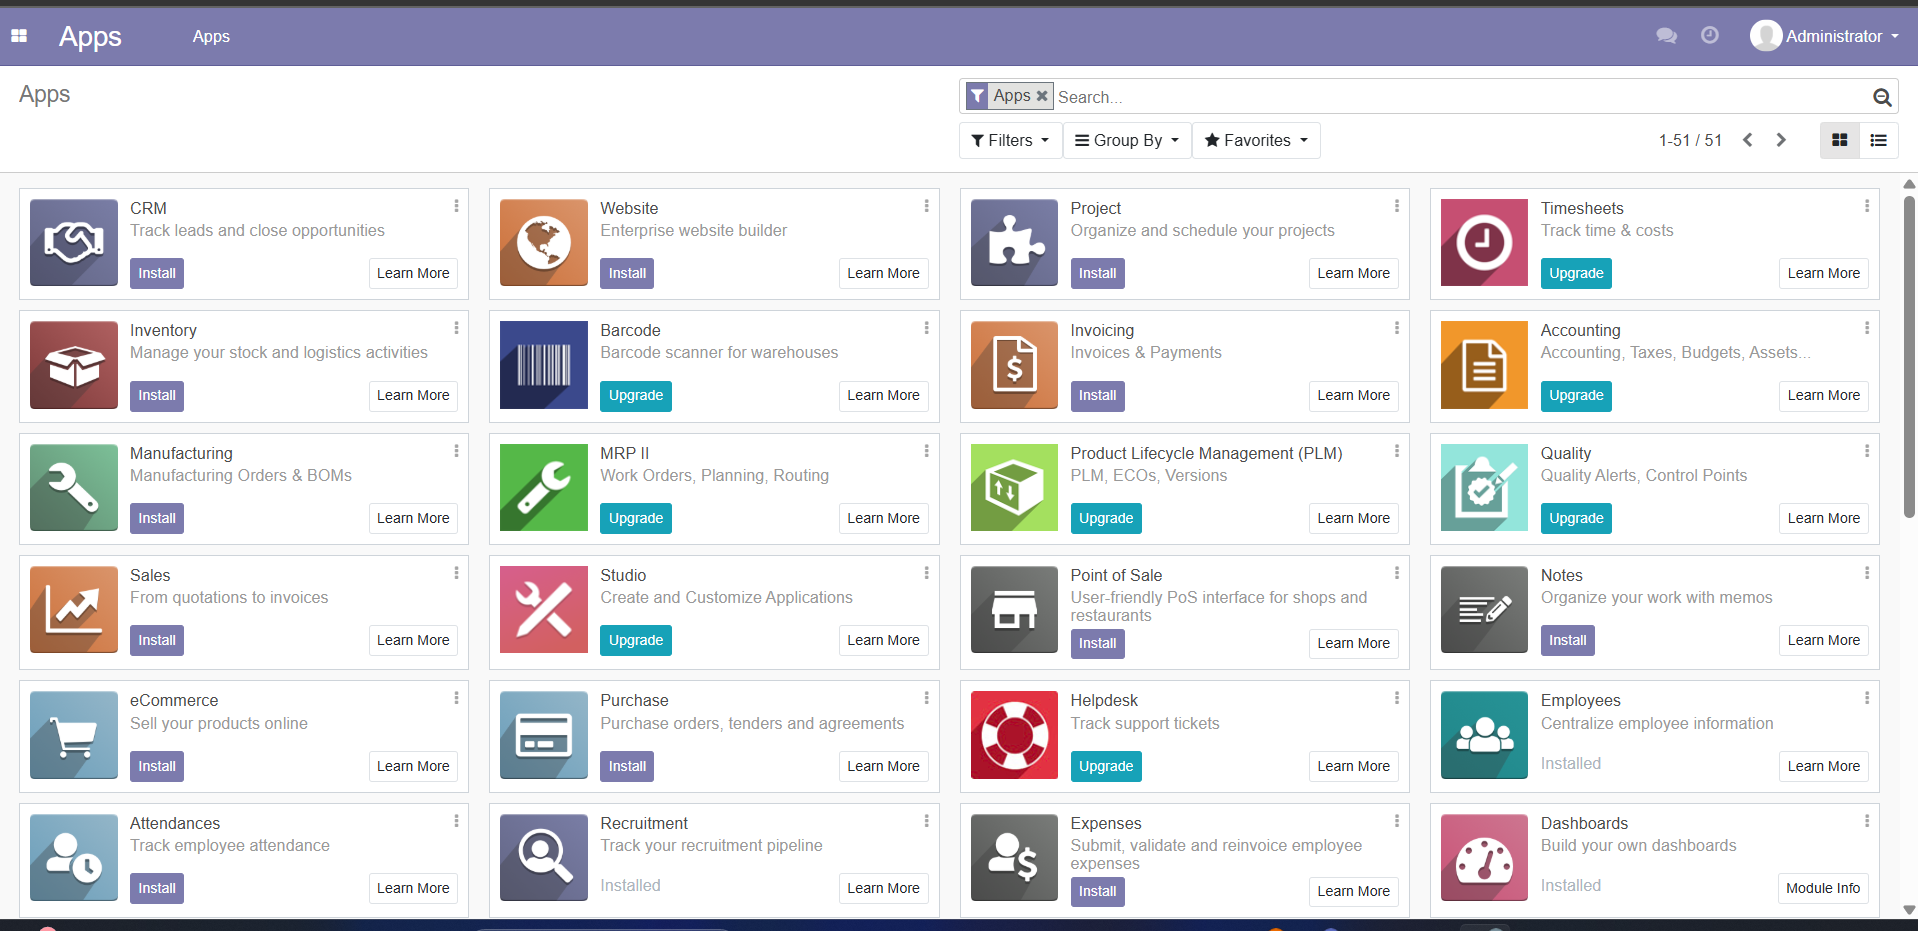Open the Favorites dropdown

click(1256, 141)
